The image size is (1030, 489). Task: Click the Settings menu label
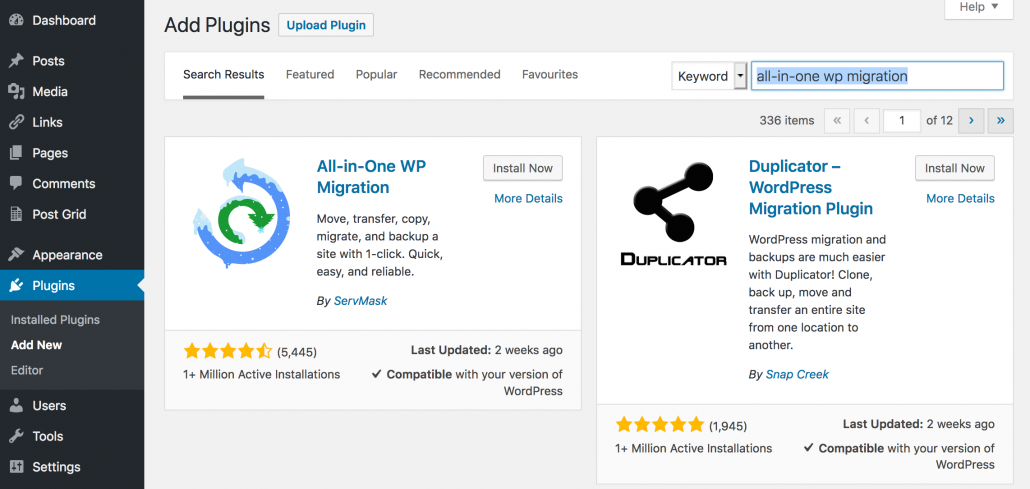tap(56, 467)
